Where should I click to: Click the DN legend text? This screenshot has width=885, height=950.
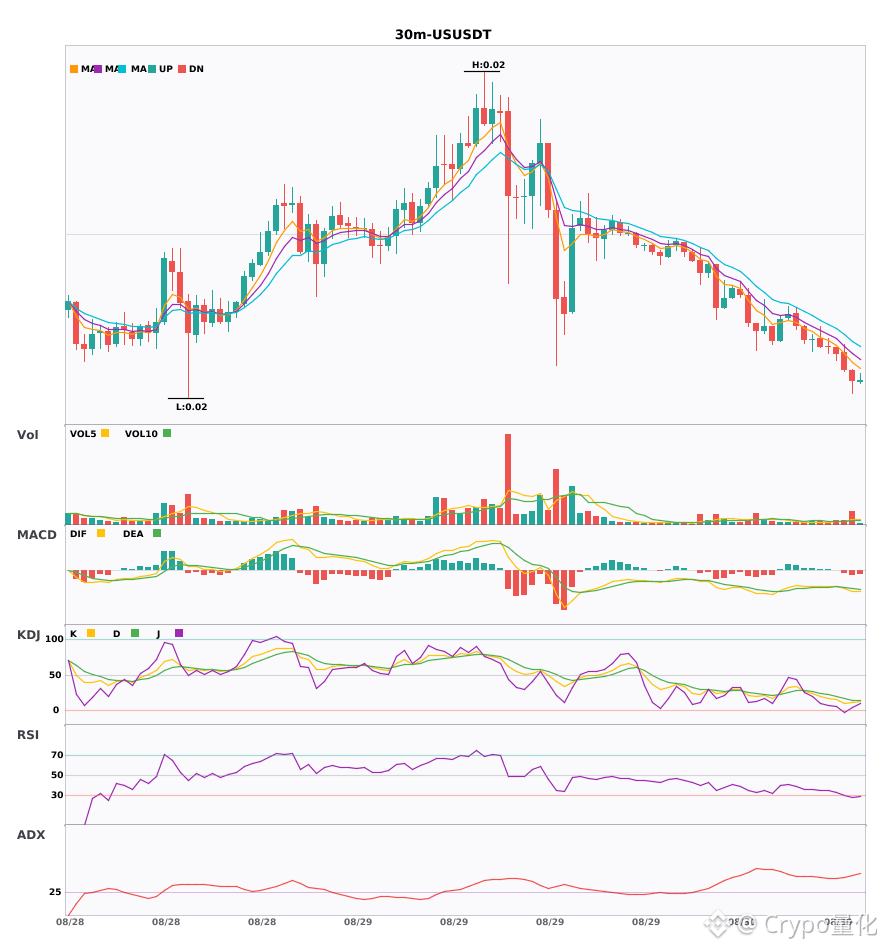(x=196, y=69)
